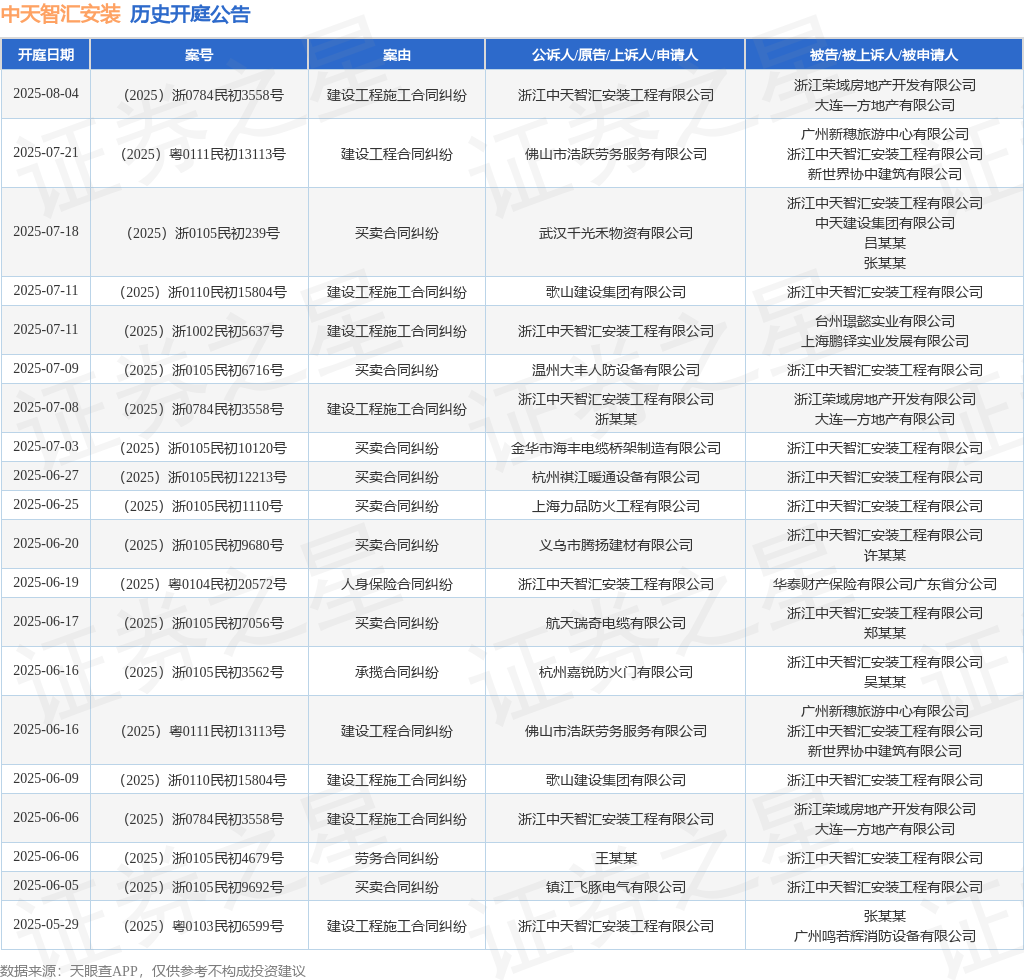1024x980 pixels.
Task: Click plaintiff 航天瑞奇电缆有限公司
Action: pos(615,624)
